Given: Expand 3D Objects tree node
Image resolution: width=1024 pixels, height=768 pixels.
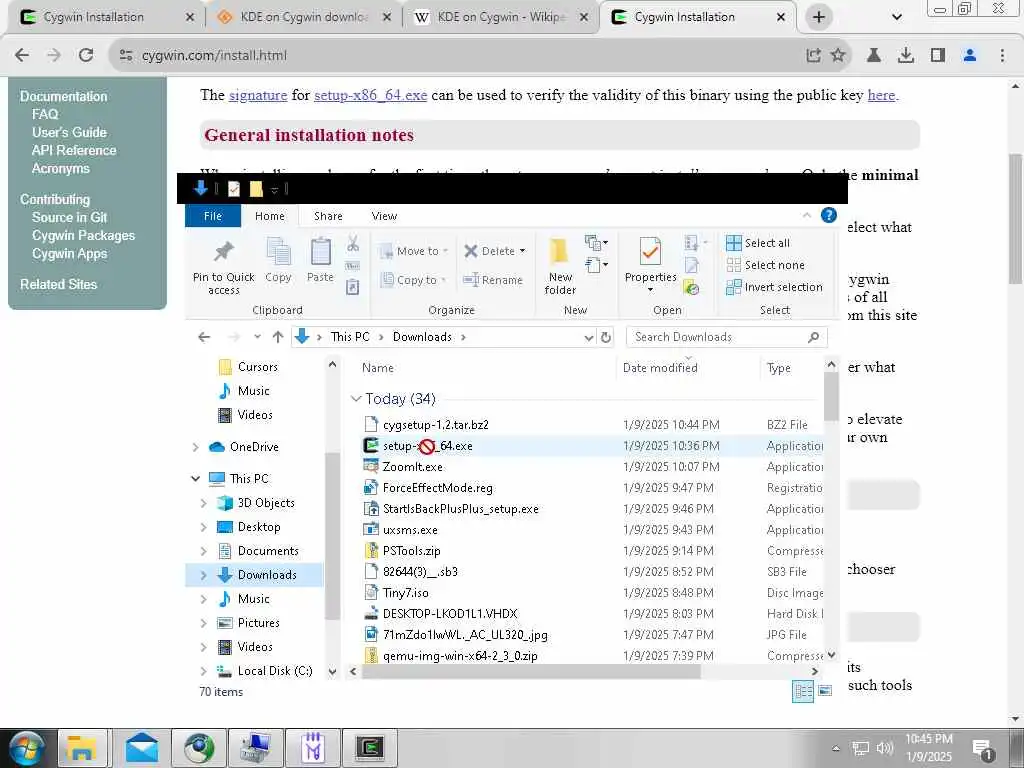Looking at the screenshot, I should (x=203, y=504).
